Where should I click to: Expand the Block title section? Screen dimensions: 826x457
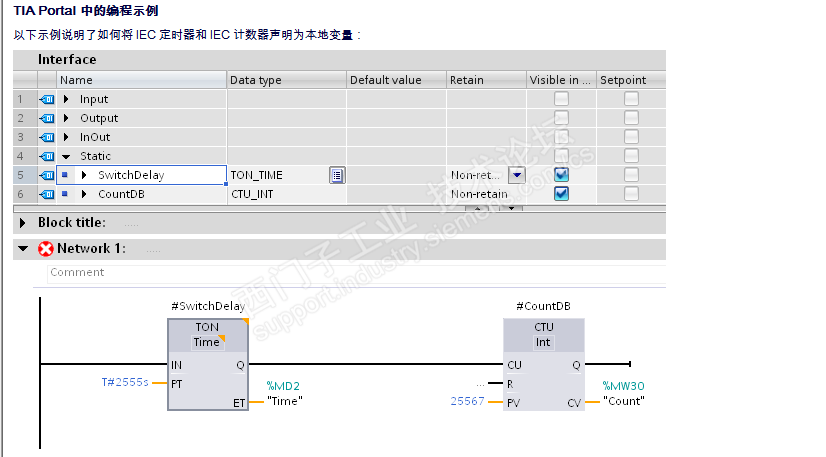point(22,223)
